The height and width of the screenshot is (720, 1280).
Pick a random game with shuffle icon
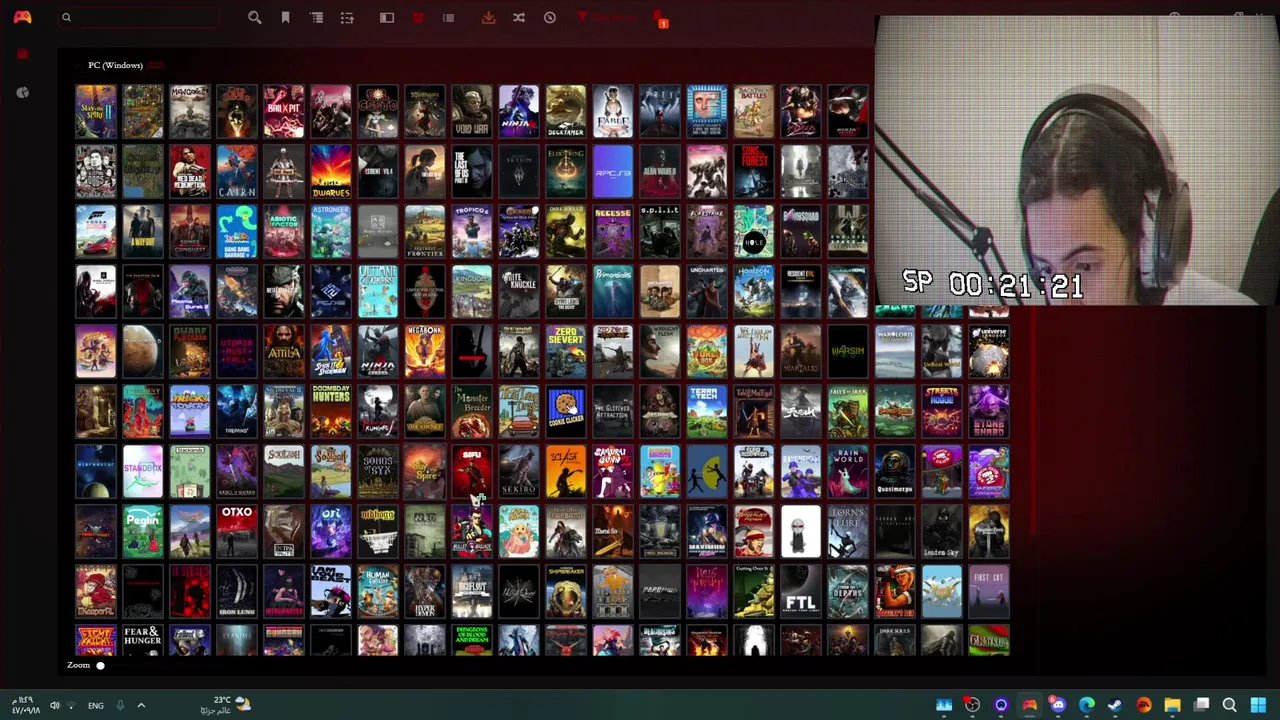pos(519,17)
